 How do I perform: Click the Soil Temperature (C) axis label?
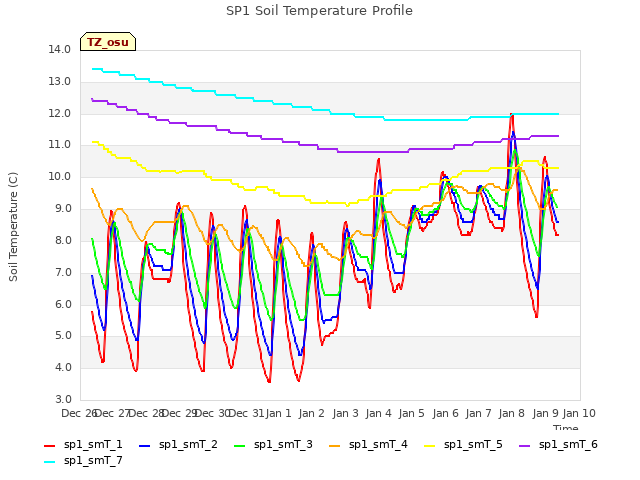[13, 227]
